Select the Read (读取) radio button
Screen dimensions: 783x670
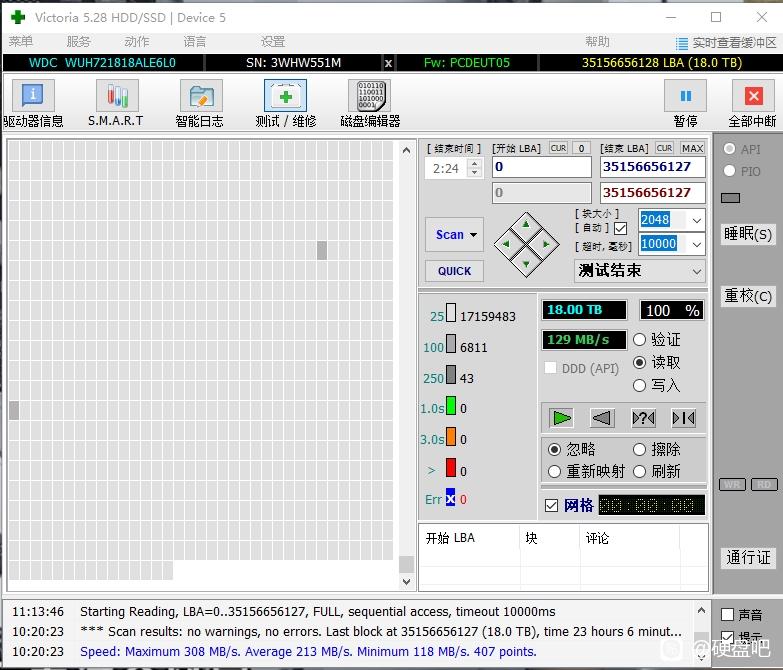tap(640, 362)
